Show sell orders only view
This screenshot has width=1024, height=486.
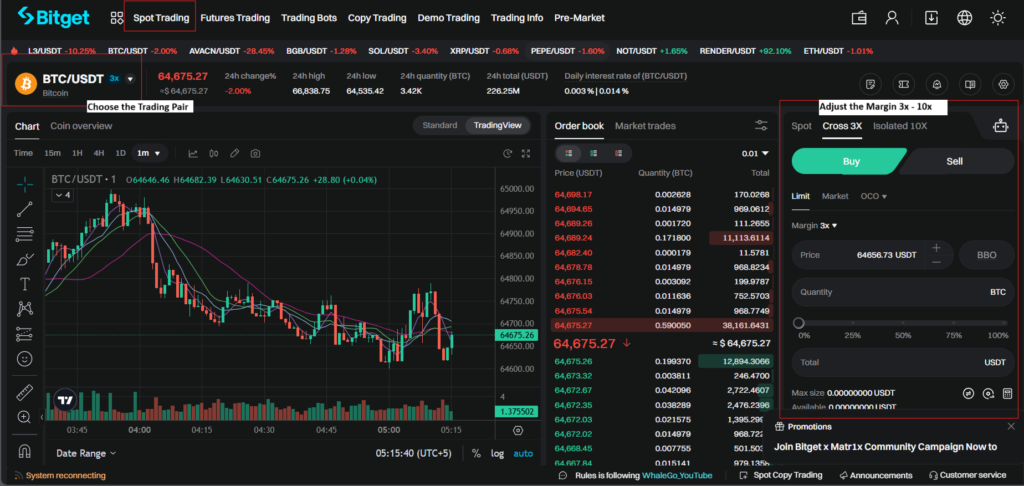[x=617, y=154]
